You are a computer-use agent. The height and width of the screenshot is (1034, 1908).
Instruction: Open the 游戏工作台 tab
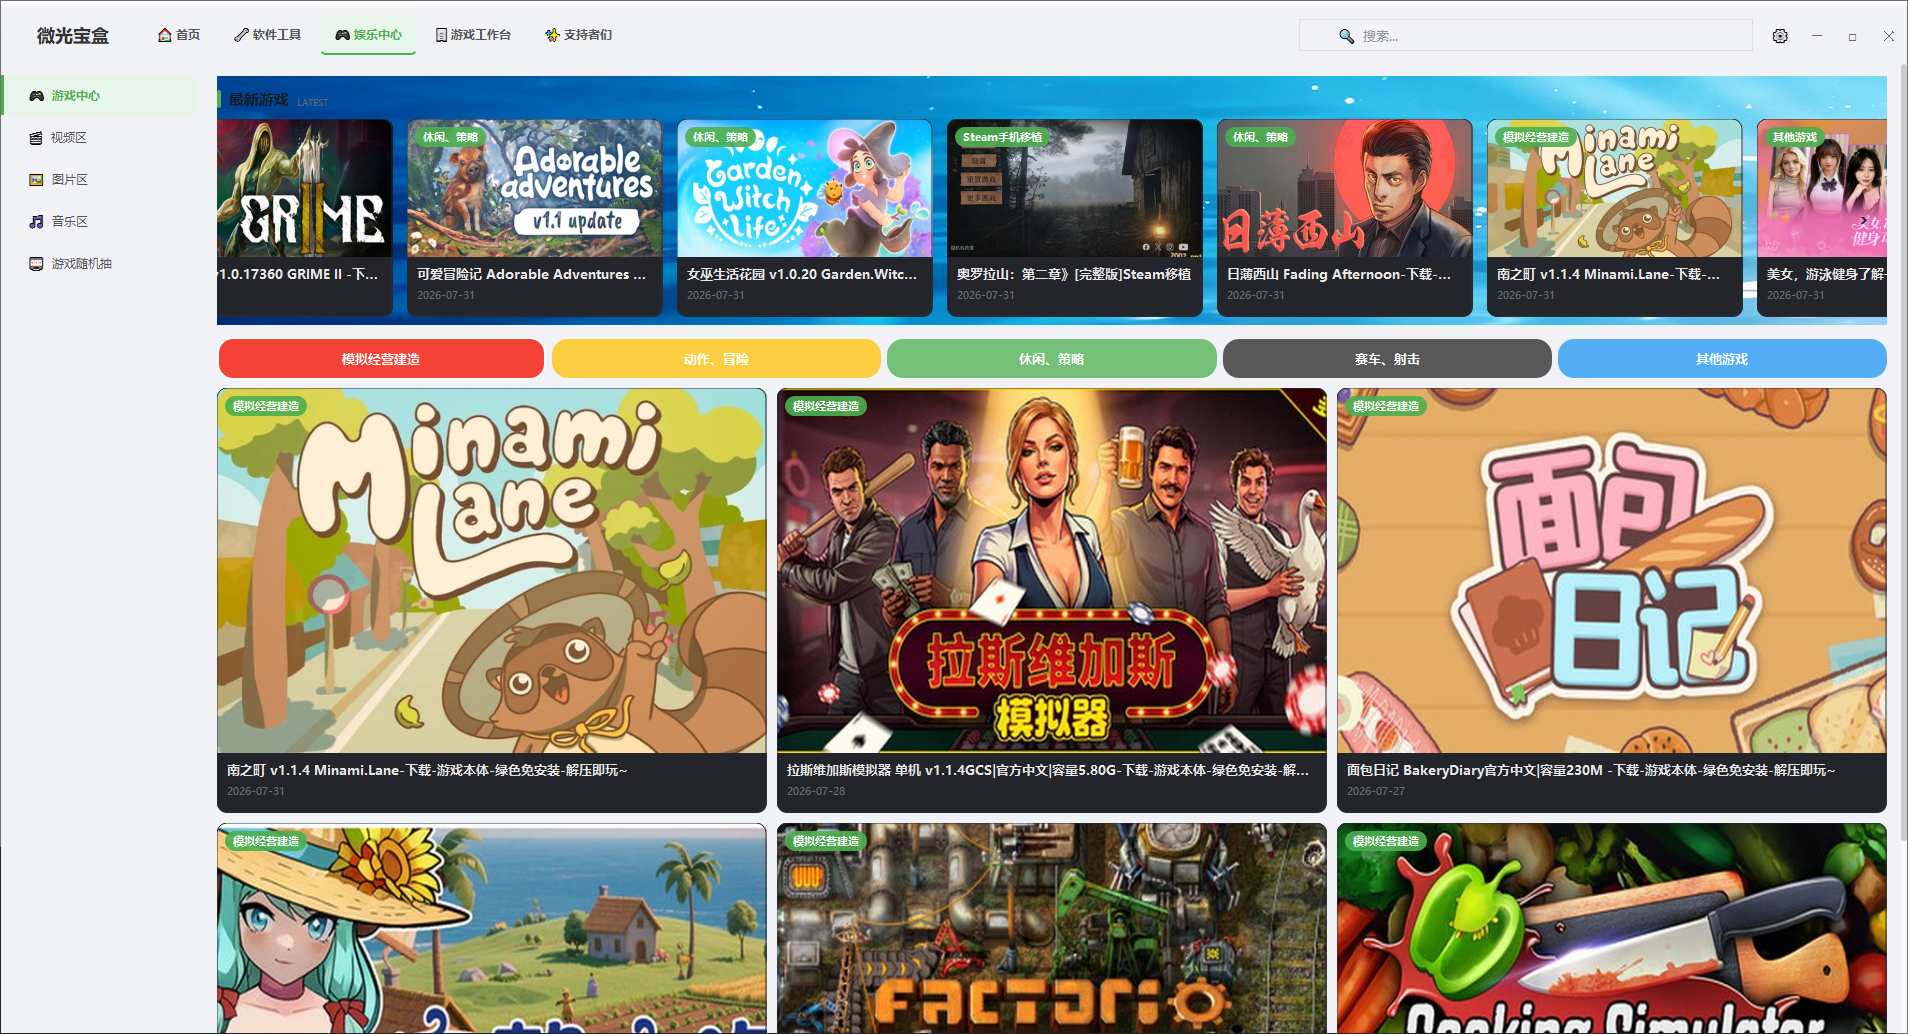pyautogui.click(x=473, y=35)
